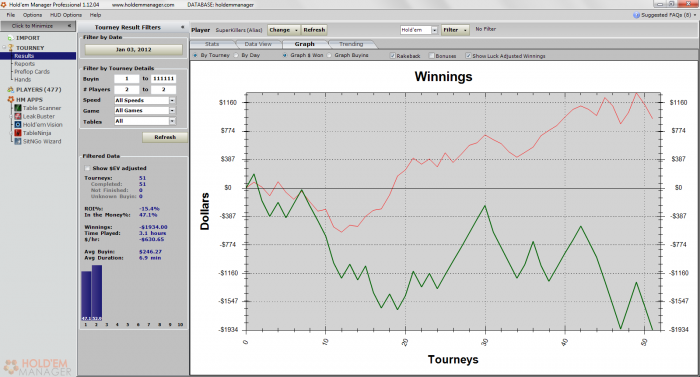The width and height of the screenshot is (700, 377).
Task: Click the -15.4% ROI value
Action: [x=149, y=209]
